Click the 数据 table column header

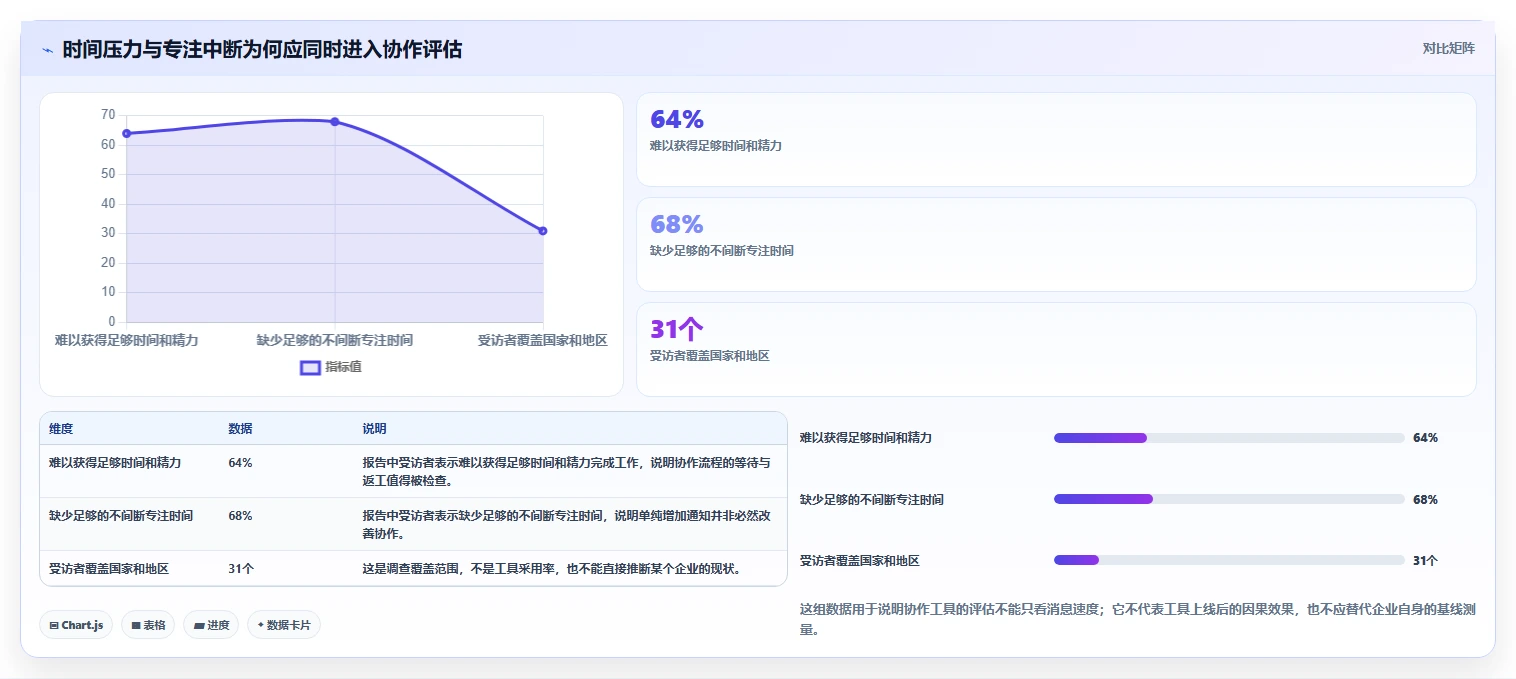240,429
